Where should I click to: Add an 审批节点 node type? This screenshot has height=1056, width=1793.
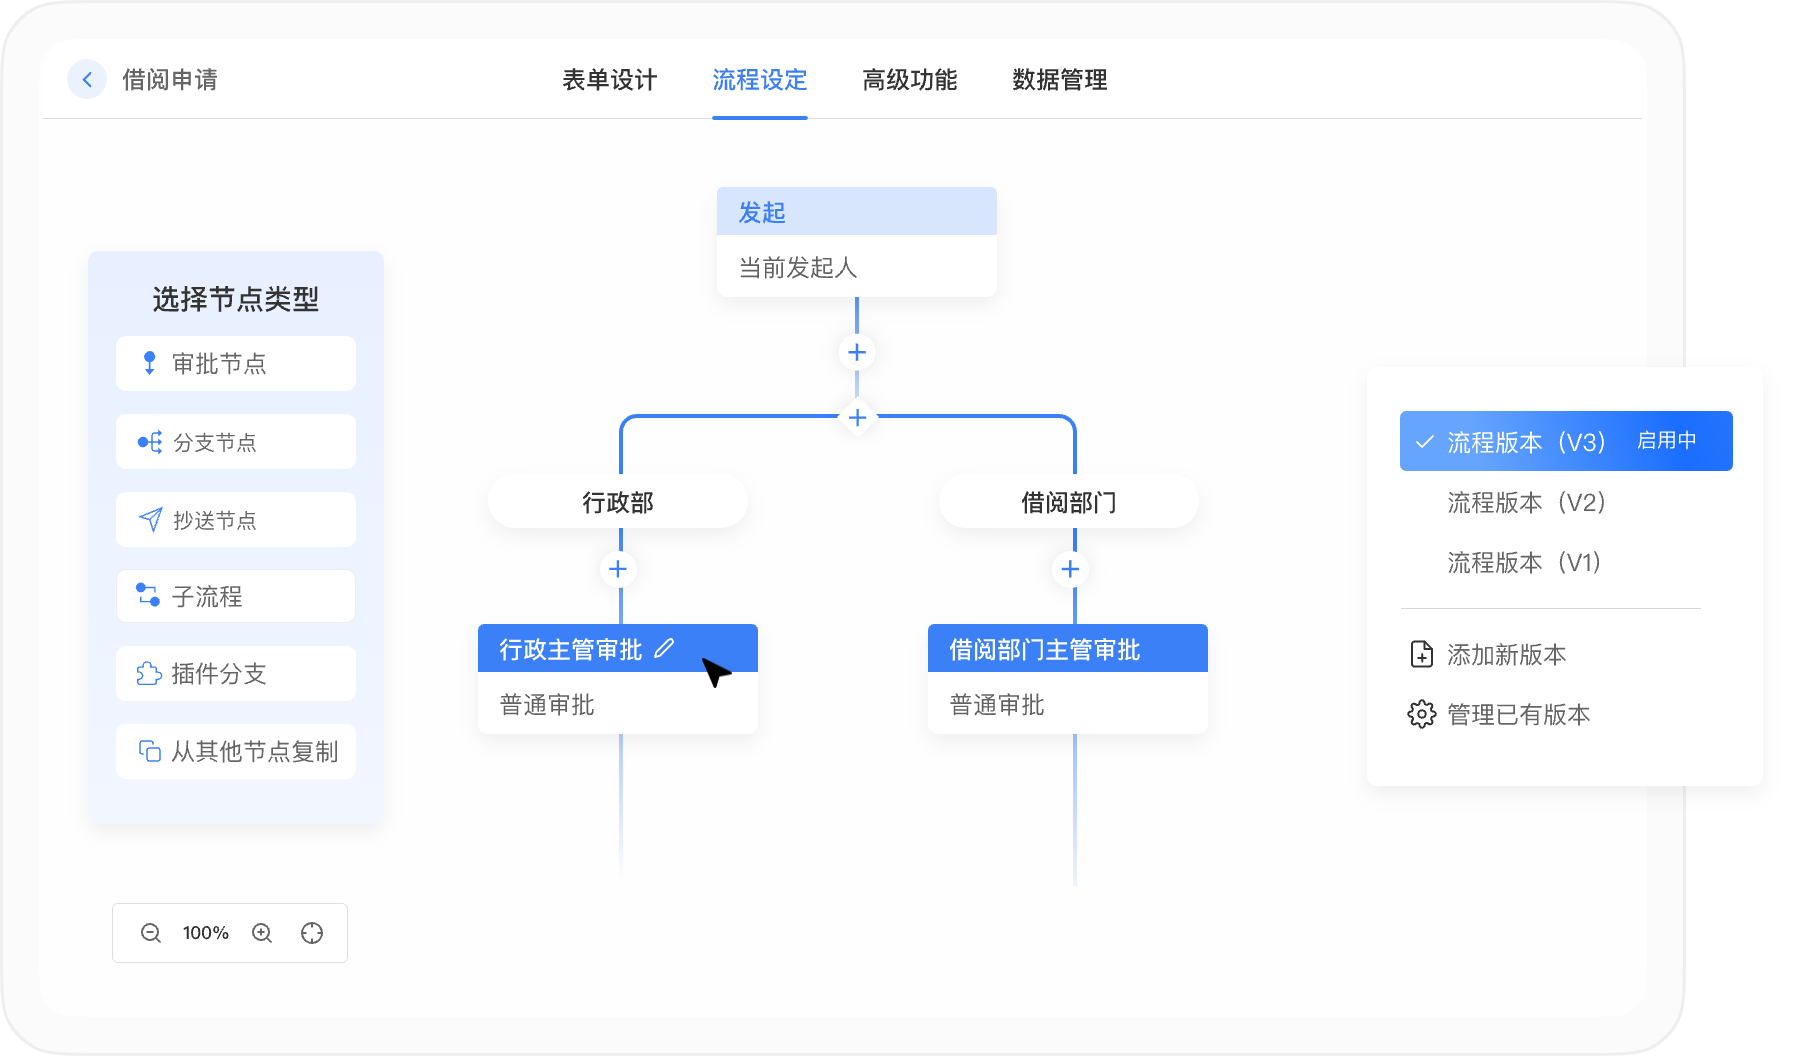(236, 363)
